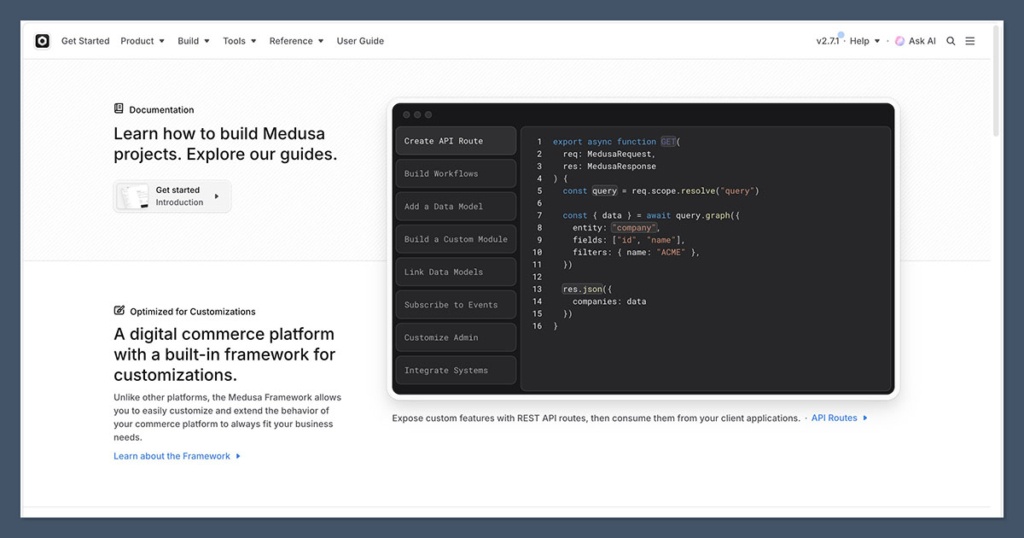The width and height of the screenshot is (1024, 538).
Task: Click code line 'export async function GET('
Action: (616, 142)
